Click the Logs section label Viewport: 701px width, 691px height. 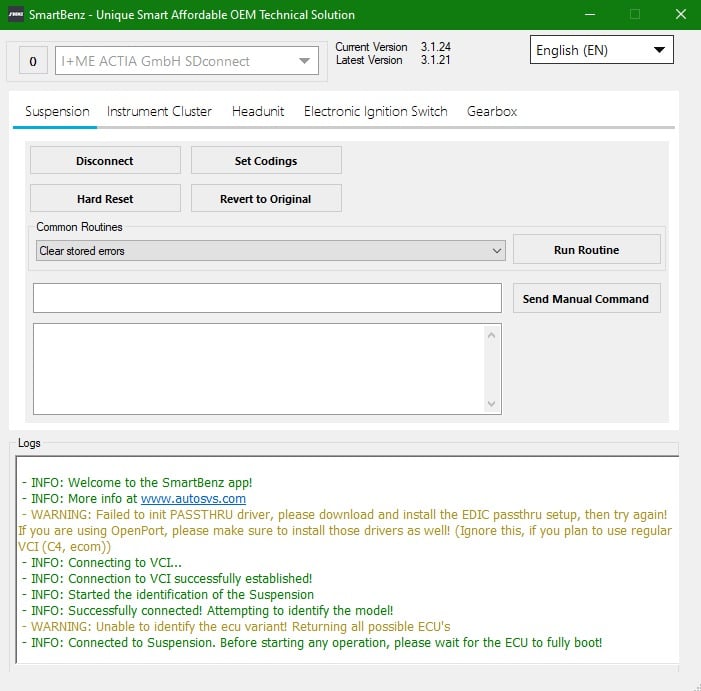(29, 443)
